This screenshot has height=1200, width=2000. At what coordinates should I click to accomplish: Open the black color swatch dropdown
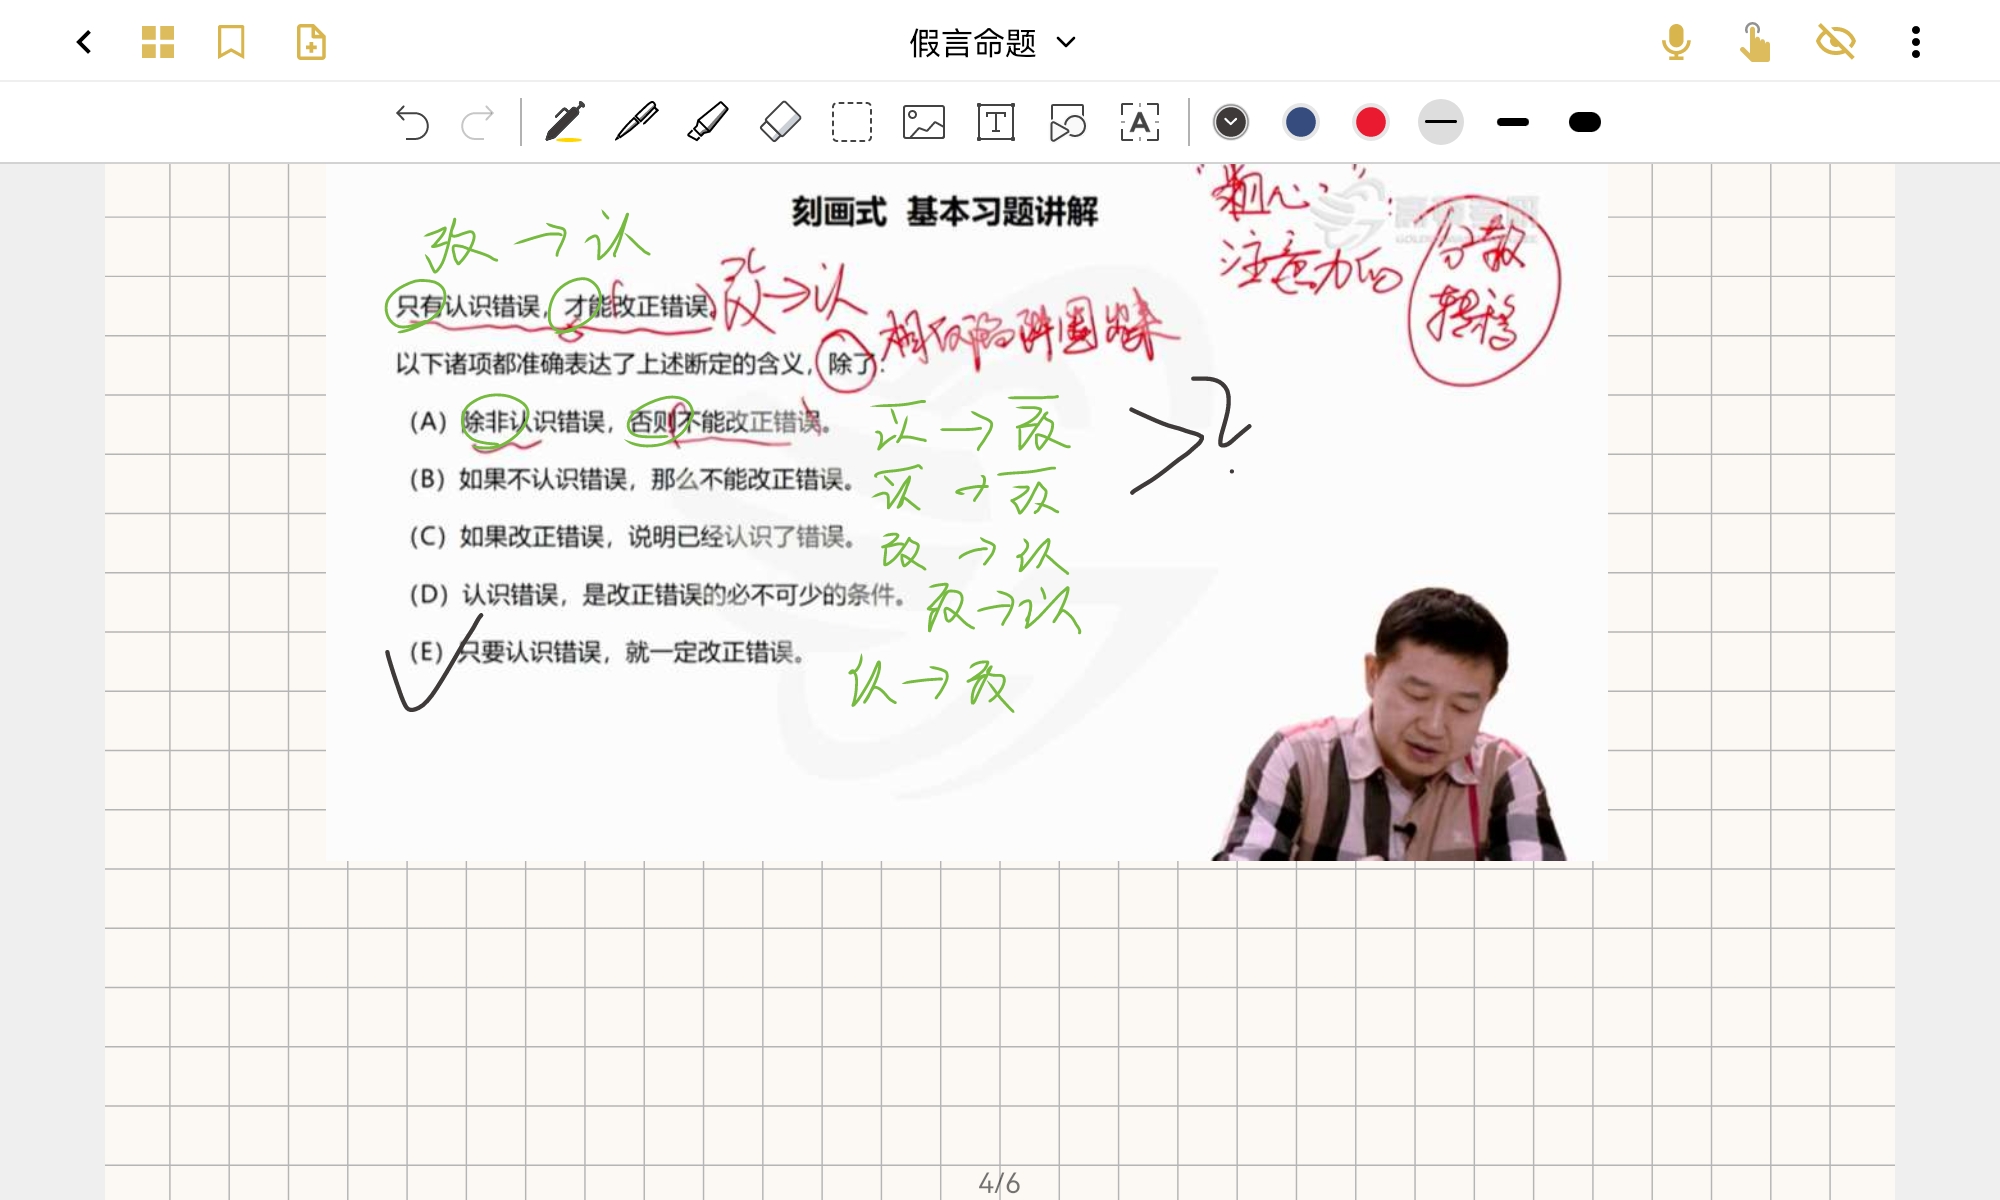click(1231, 122)
